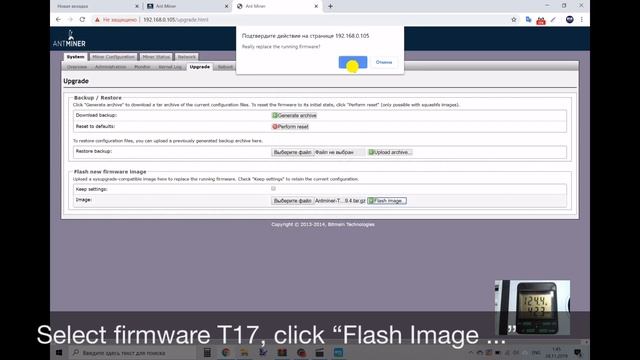The width and height of the screenshot is (640, 360).
Task: Click the not-secure warning icon
Action: point(97,20)
